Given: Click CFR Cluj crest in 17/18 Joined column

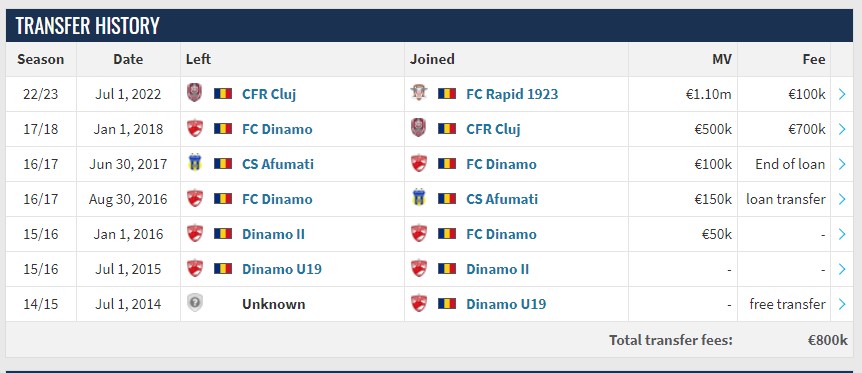Looking at the screenshot, I should [419, 128].
